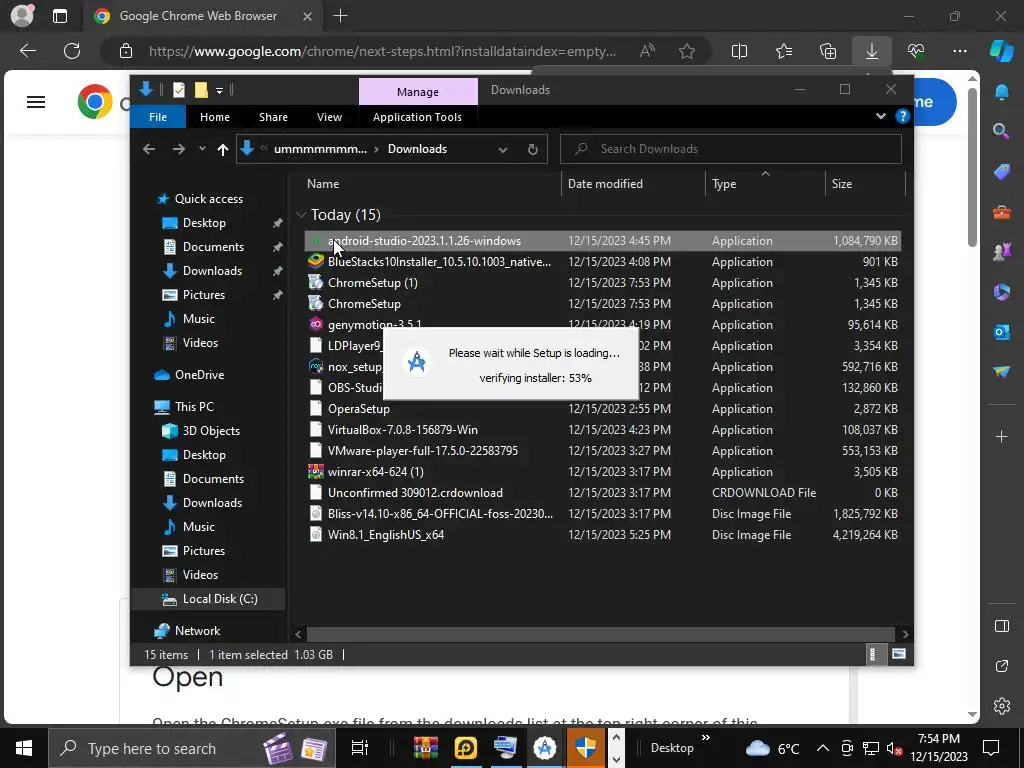The height and width of the screenshot is (768, 1024).
Task: Click taskbar search box
Action: [x=191, y=748]
